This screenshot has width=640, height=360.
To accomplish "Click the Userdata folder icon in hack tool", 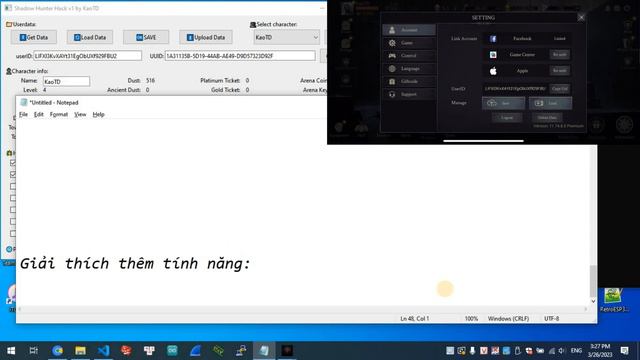I will (9, 24).
